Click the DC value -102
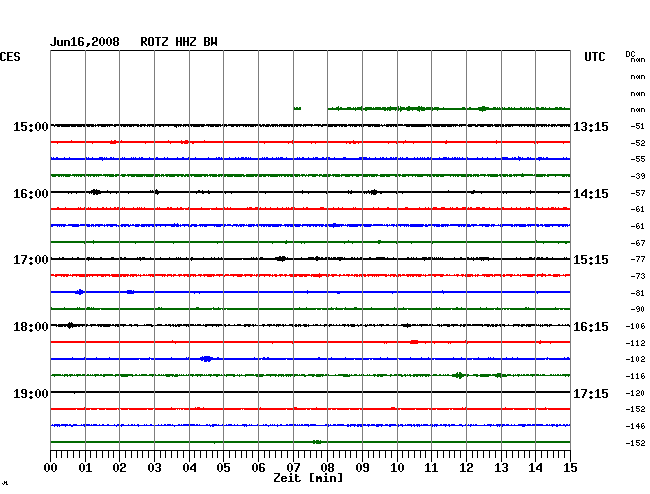650x494 pixels. coord(635,359)
